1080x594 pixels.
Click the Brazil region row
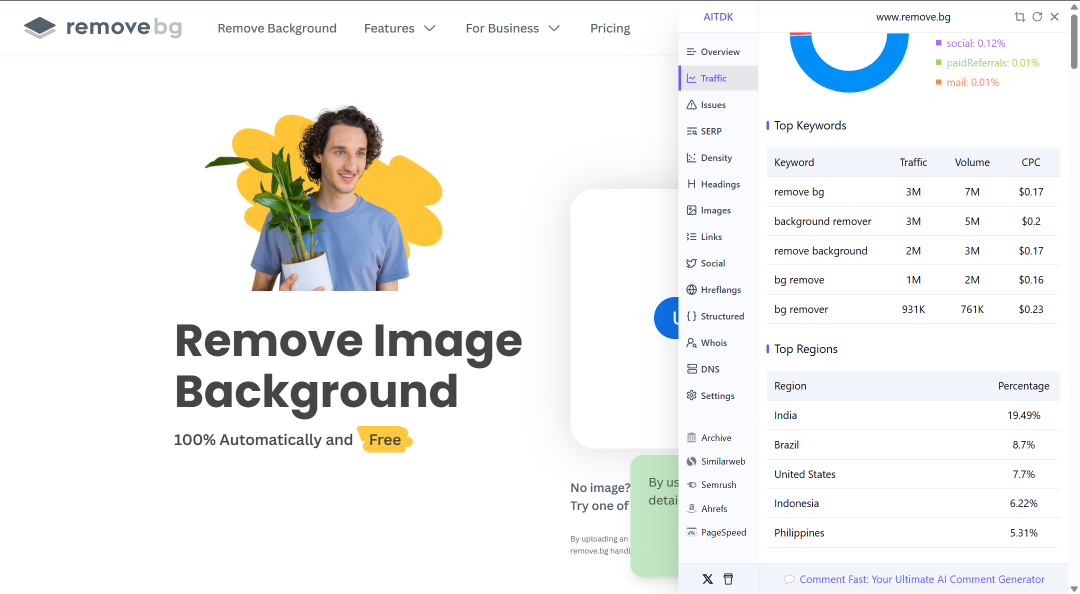click(913, 444)
